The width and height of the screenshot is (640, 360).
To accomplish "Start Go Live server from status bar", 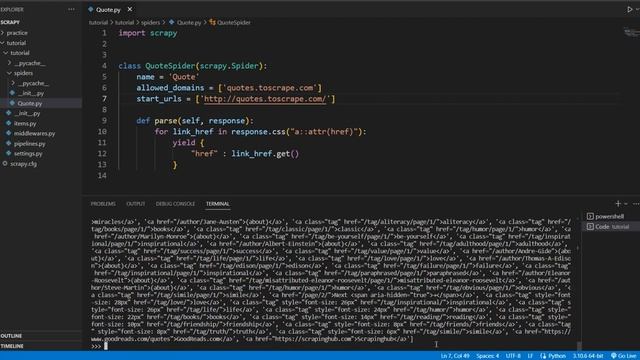I will [x=624, y=356].
